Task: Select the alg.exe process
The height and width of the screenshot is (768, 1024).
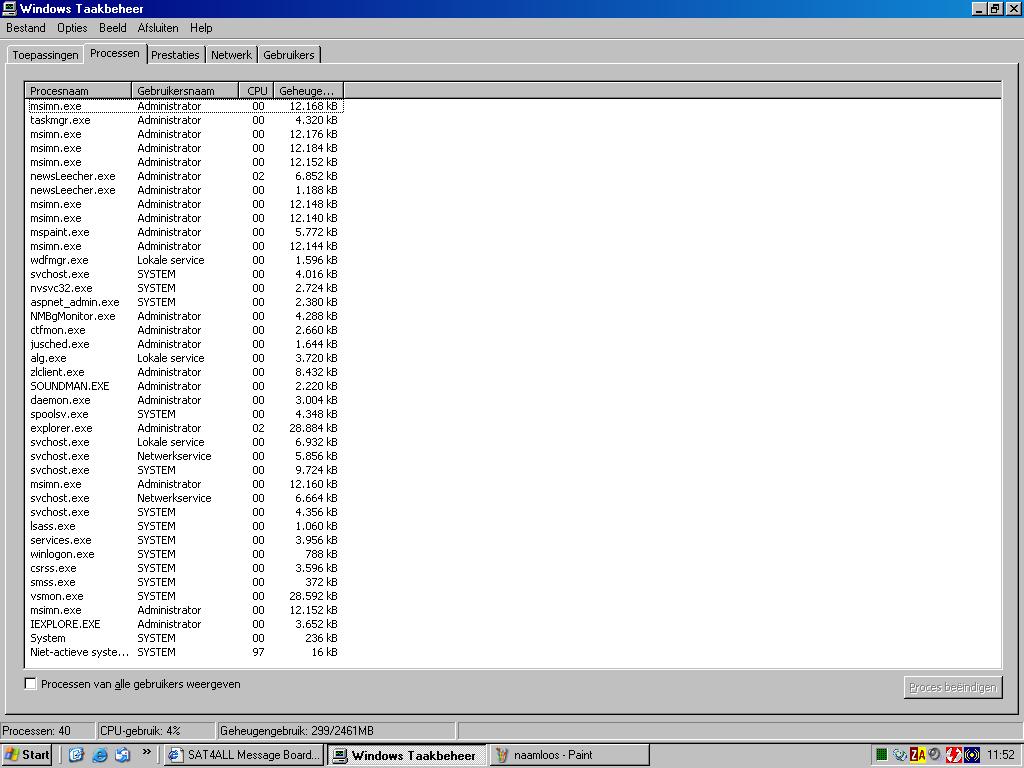Action: point(185,358)
